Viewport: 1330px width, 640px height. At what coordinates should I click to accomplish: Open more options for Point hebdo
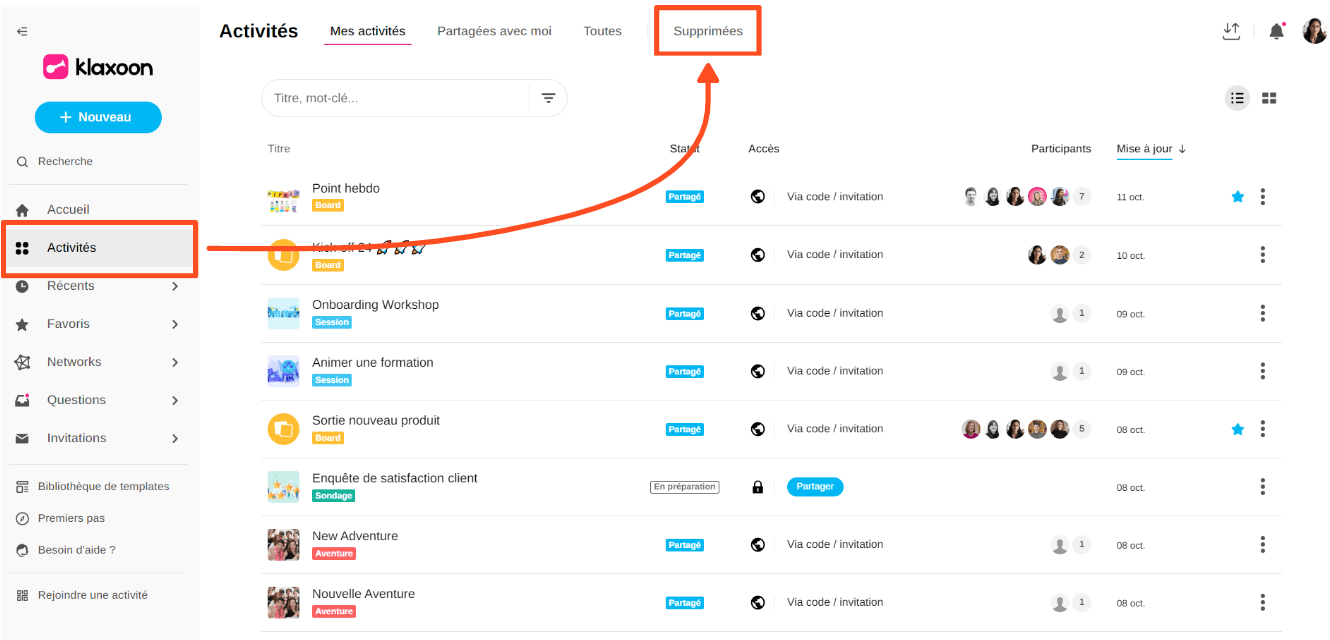tap(1262, 197)
